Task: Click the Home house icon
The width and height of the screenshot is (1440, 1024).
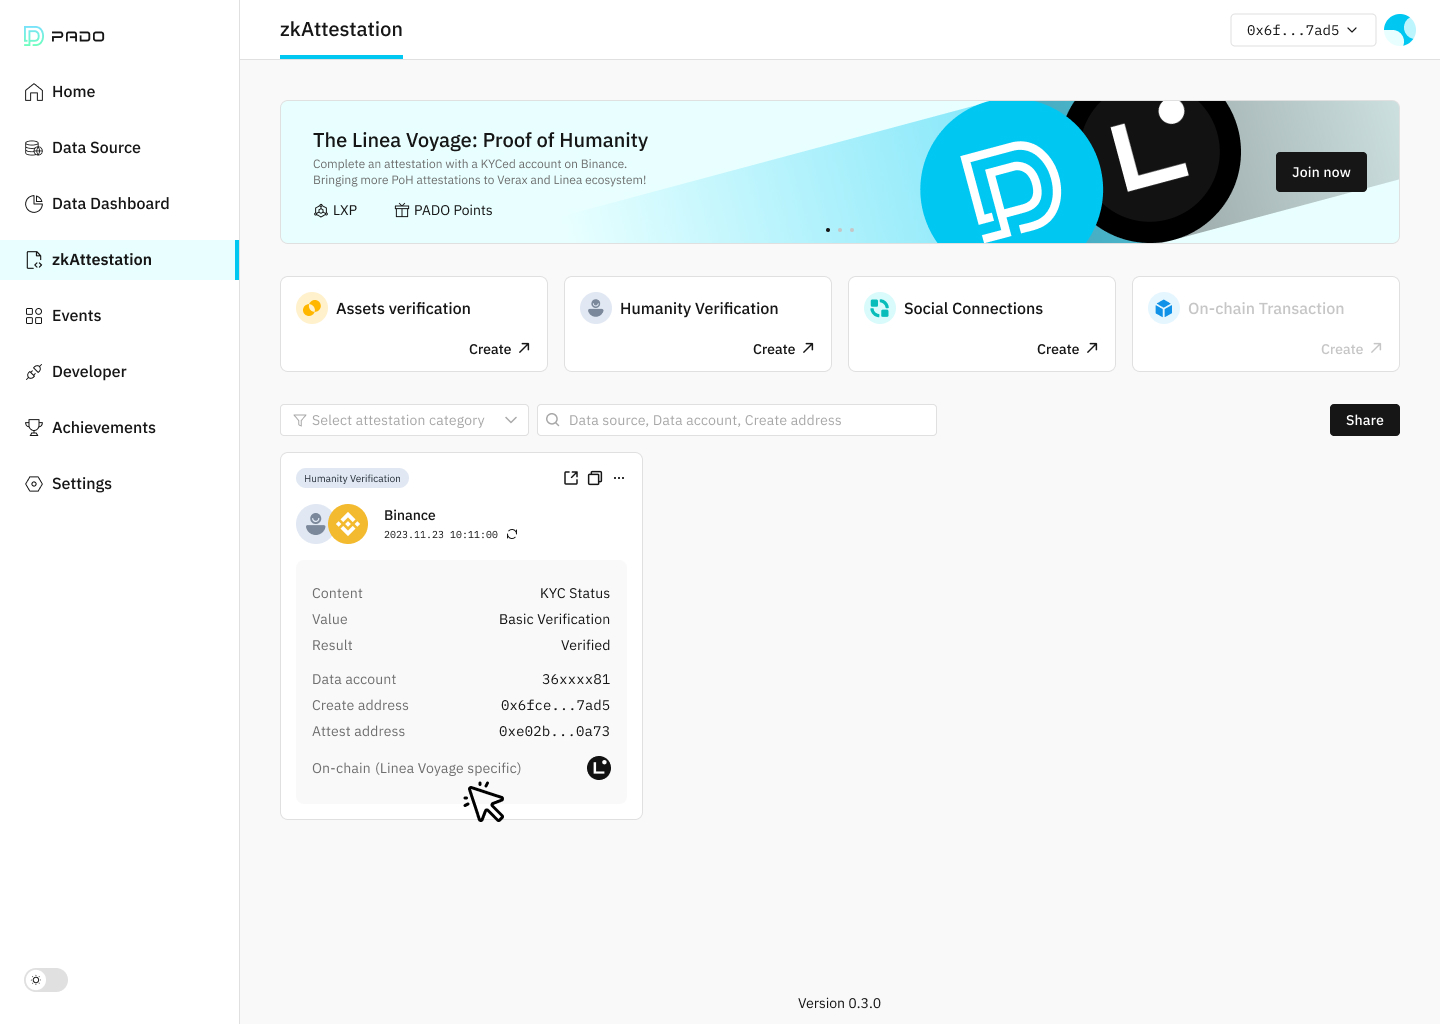Action: [x=34, y=92]
